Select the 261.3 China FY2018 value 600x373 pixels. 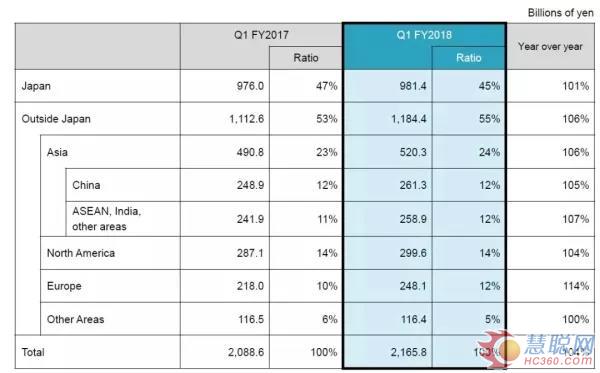point(413,185)
